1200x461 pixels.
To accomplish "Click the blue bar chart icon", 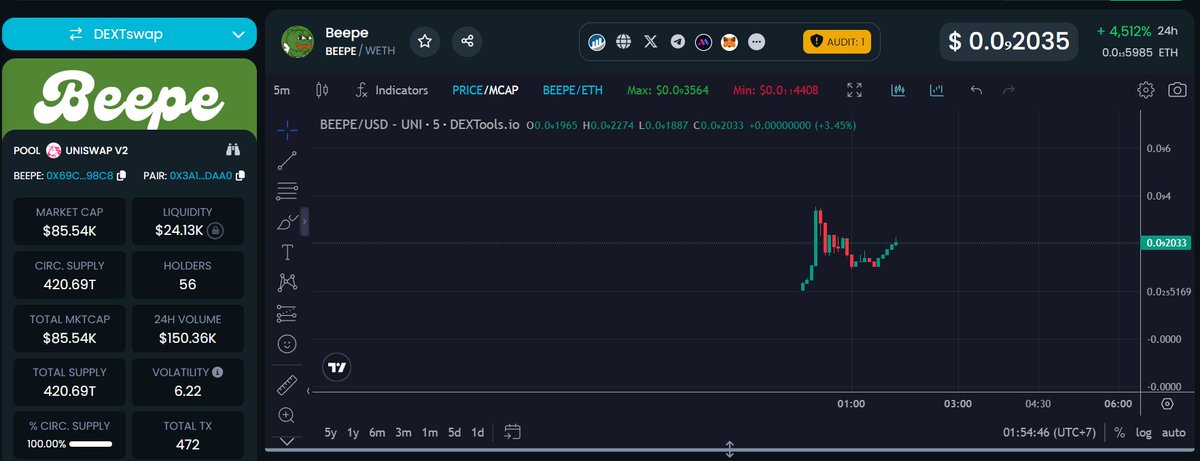I will (936, 90).
